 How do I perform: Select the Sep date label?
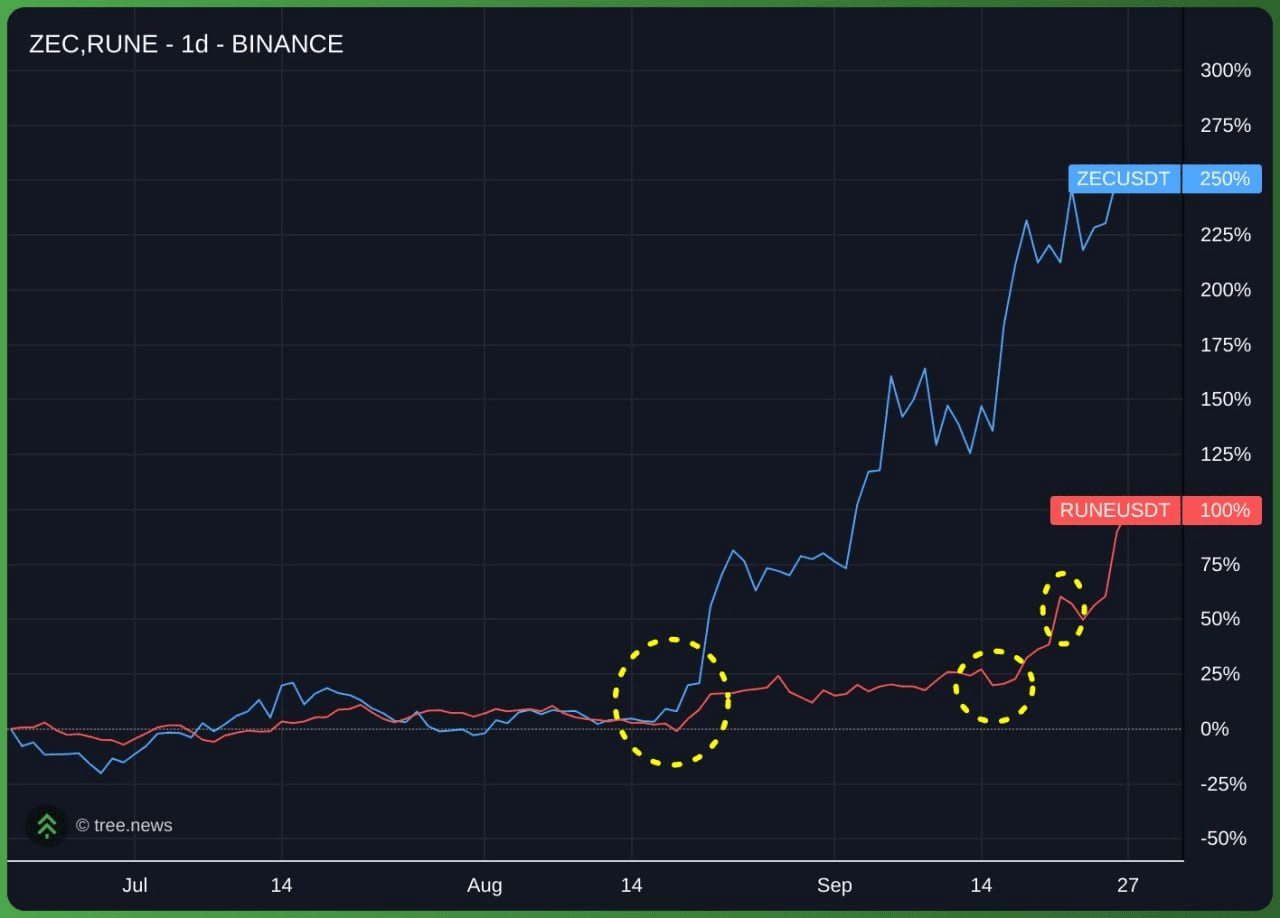834,885
